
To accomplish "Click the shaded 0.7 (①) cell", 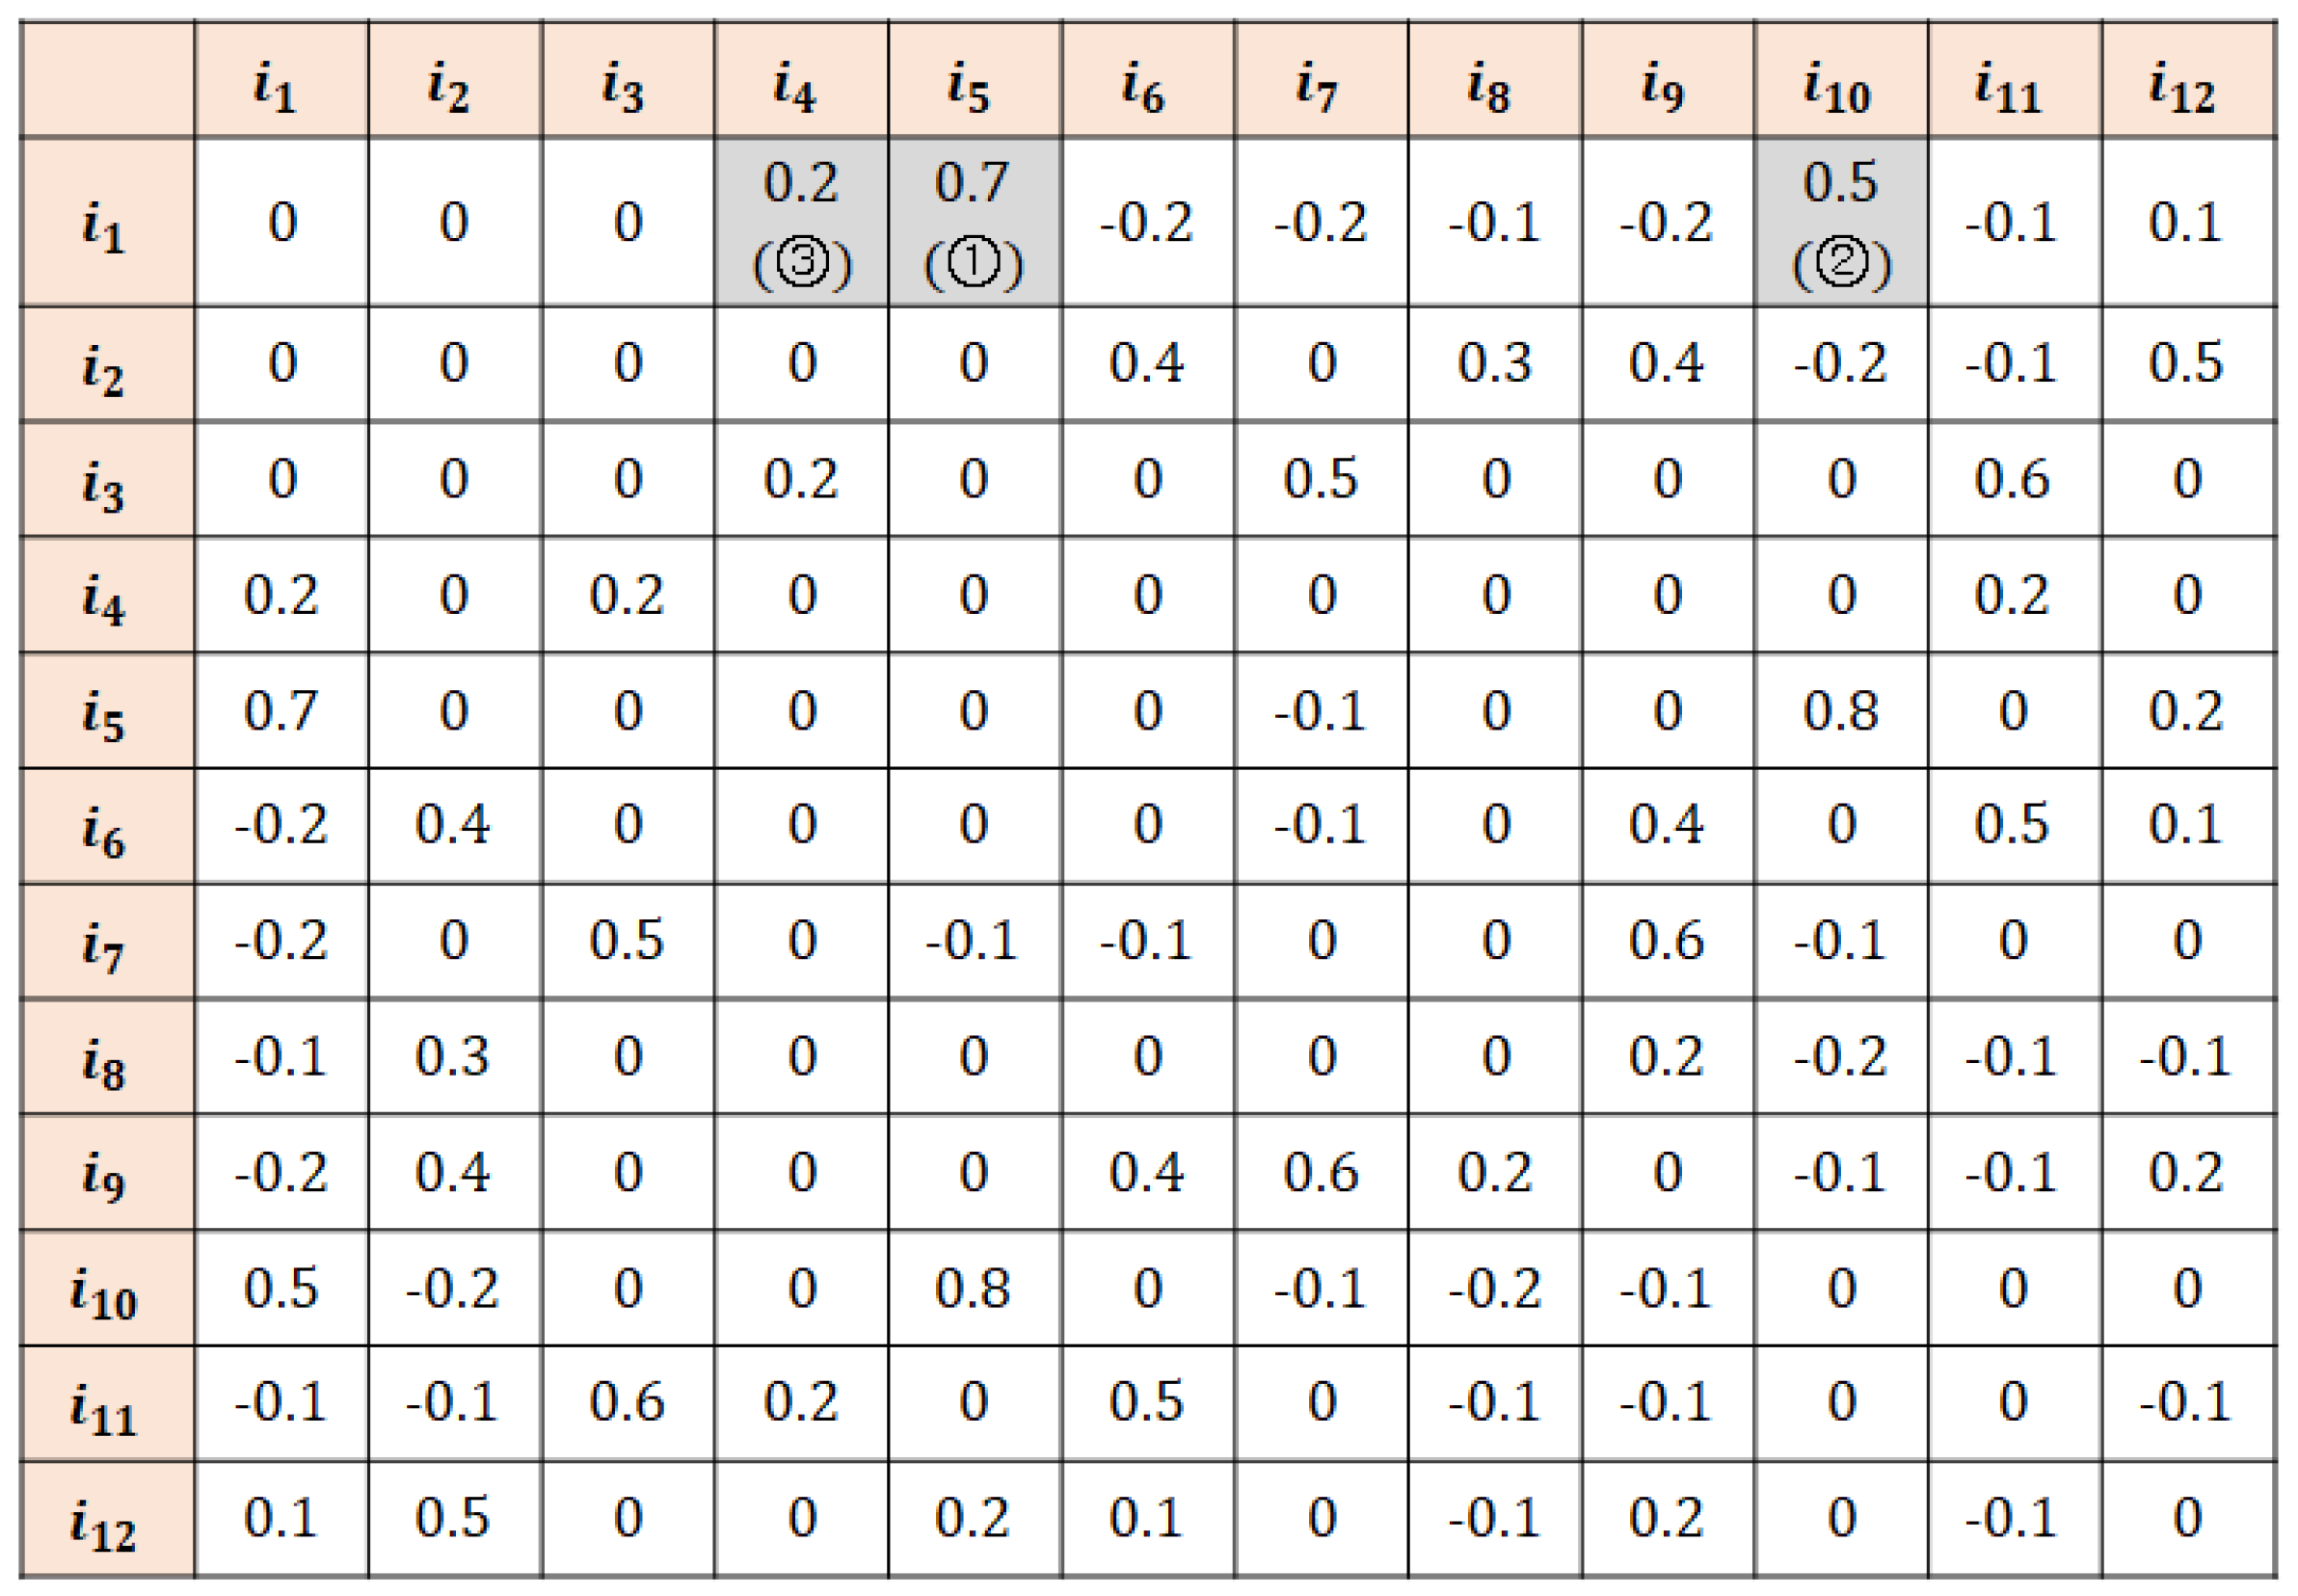I will click(x=974, y=222).
